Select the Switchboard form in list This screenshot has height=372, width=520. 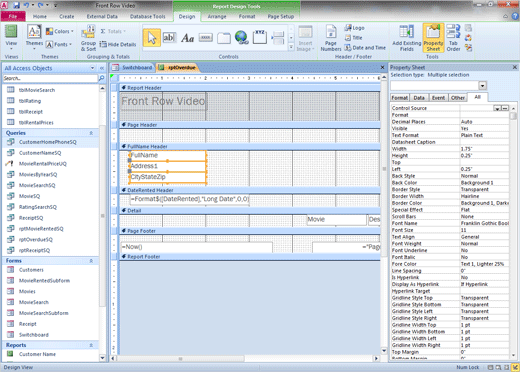(x=51, y=335)
